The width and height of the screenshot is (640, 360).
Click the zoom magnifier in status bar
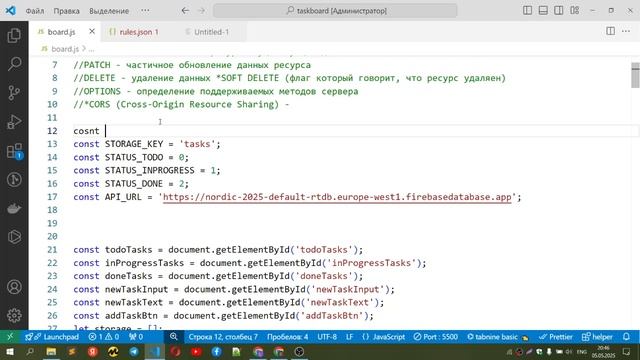[173, 337]
